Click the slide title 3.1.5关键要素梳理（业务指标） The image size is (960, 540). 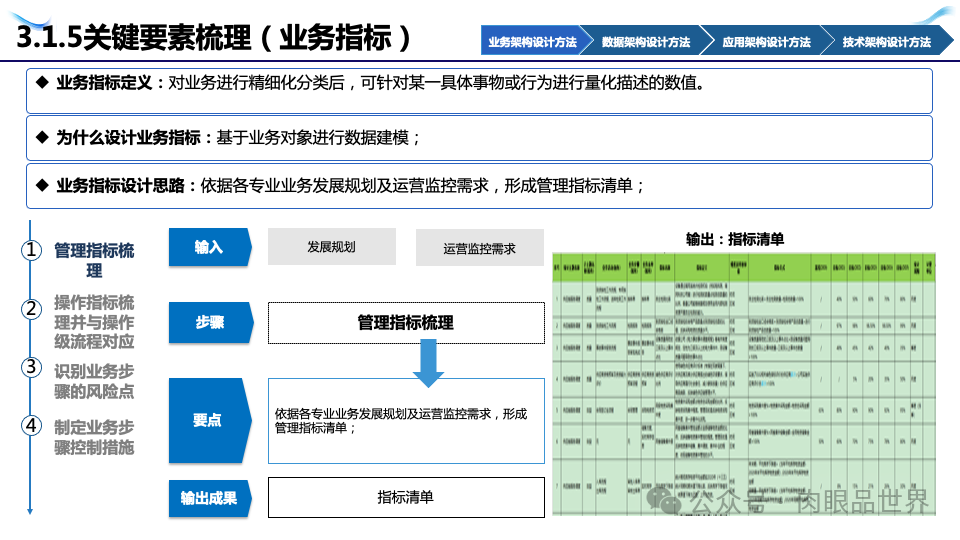214,37
